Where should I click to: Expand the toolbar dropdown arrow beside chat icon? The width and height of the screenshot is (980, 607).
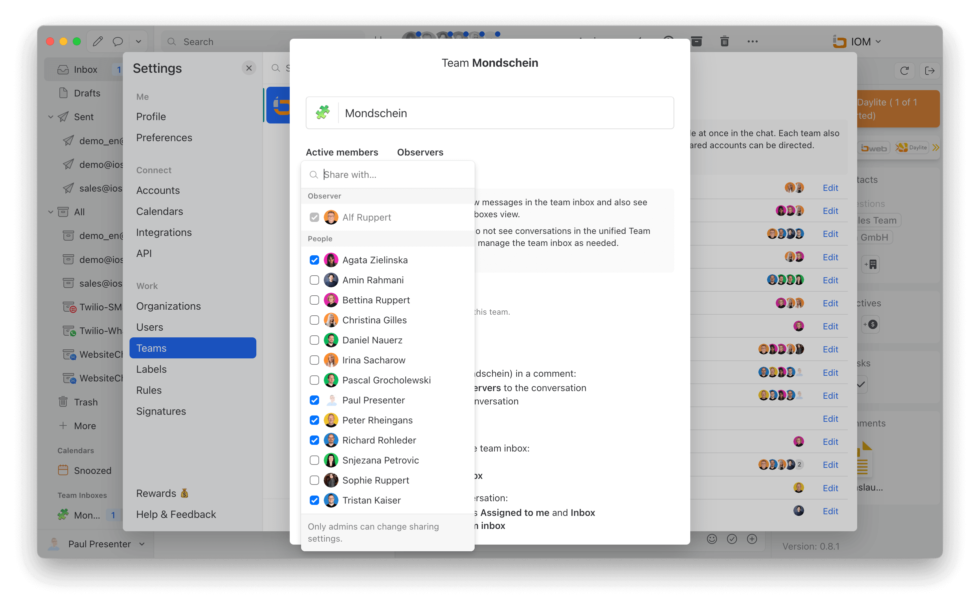(138, 41)
